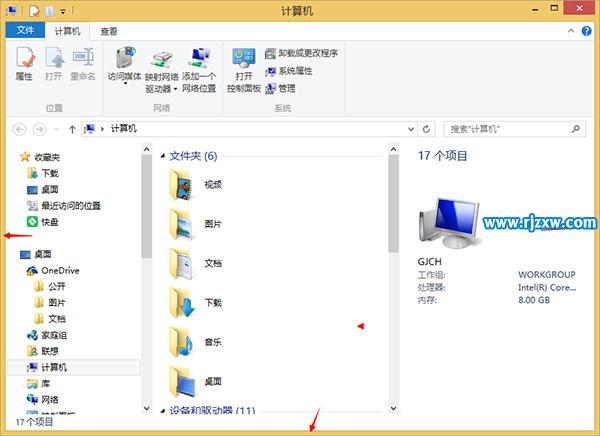Open the recent locations dropdown arrow
600x436 pixels.
pos(57,129)
